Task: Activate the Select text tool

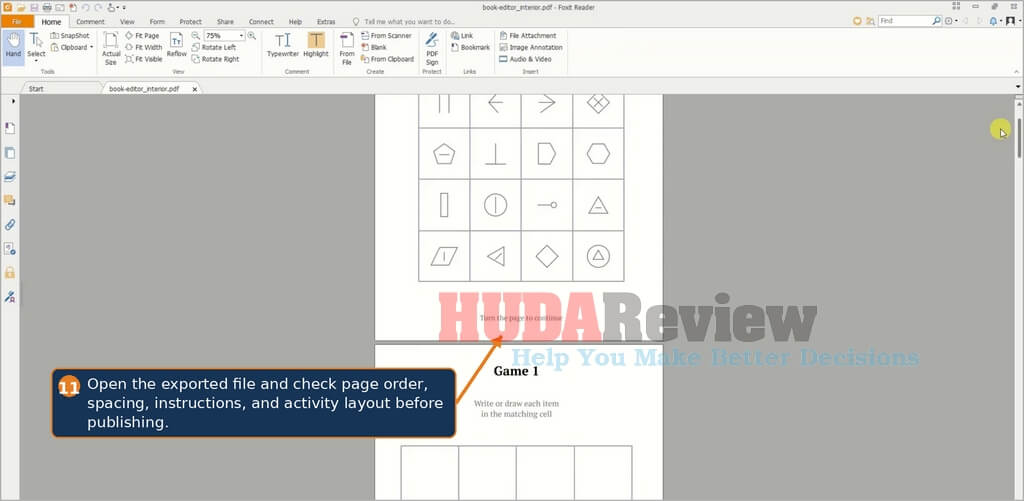Action: [x=36, y=47]
